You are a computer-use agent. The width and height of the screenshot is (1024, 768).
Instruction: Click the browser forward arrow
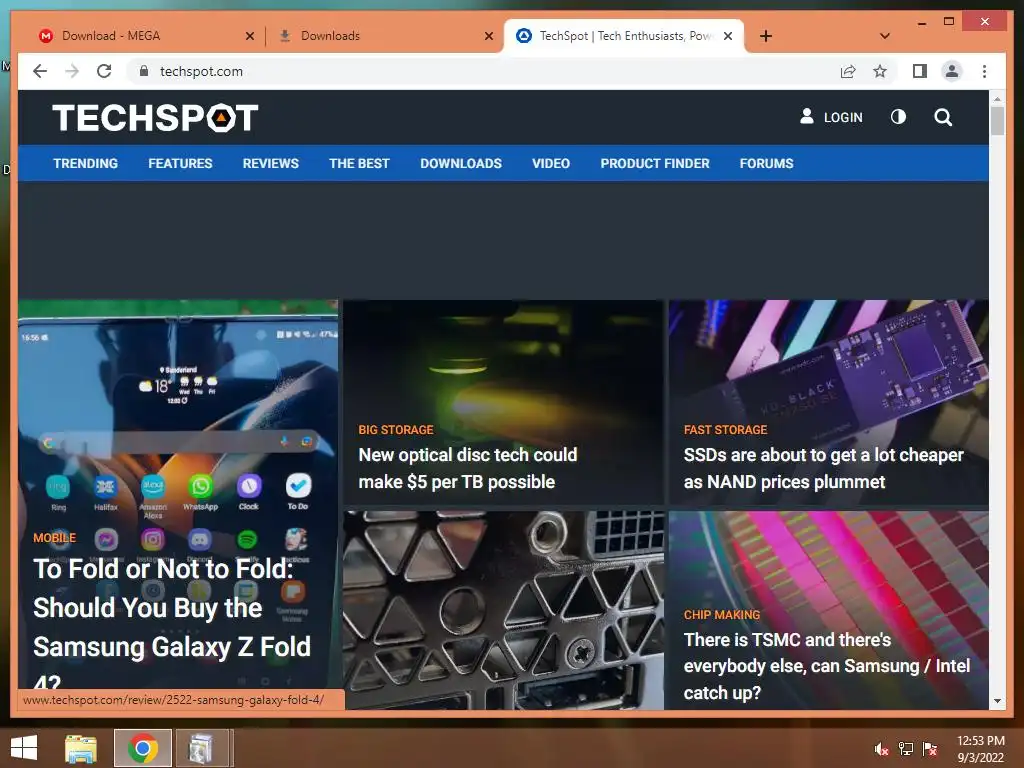click(x=72, y=71)
